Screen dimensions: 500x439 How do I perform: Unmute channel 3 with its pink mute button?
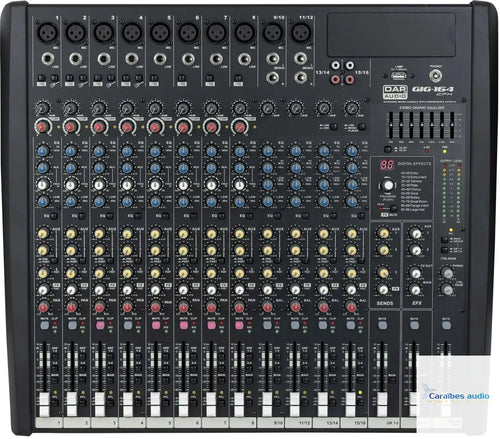pyautogui.click(x=100, y=325)
